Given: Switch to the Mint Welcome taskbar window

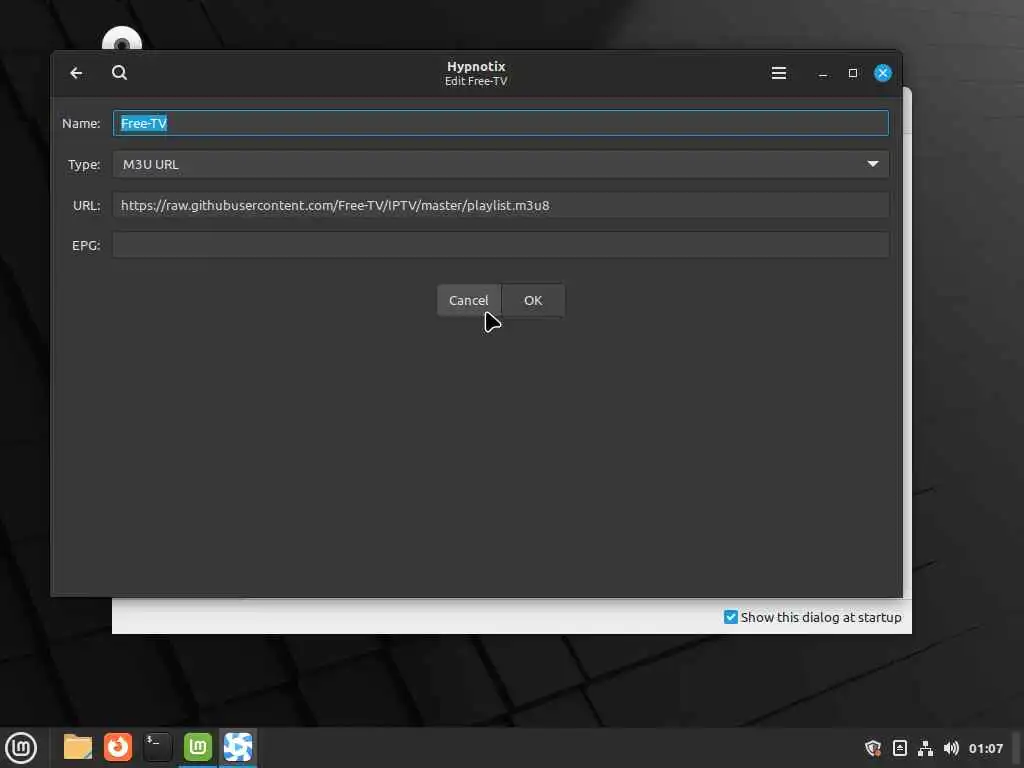Looking at the screenshot, I should point(198,747).
